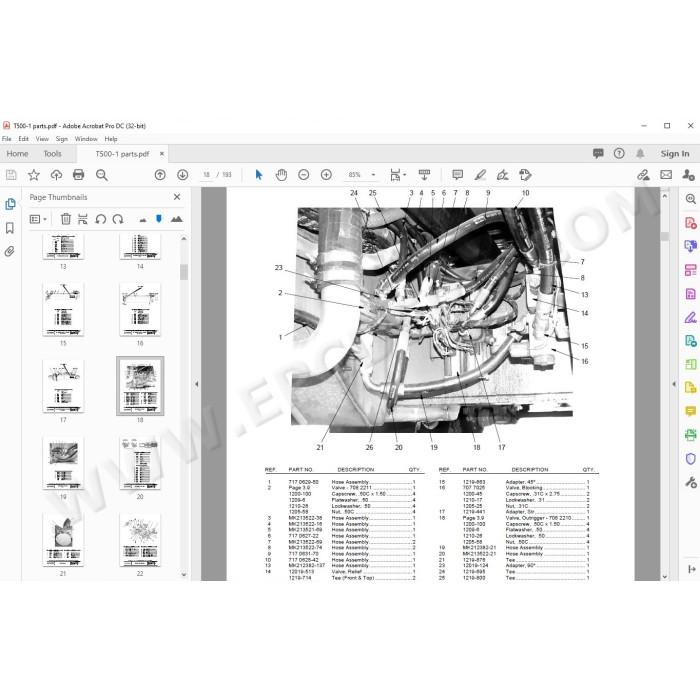The image size is (700, 700).
Task: Open the Edit menu
Action: pyautogui.click(x=23, y=139)
